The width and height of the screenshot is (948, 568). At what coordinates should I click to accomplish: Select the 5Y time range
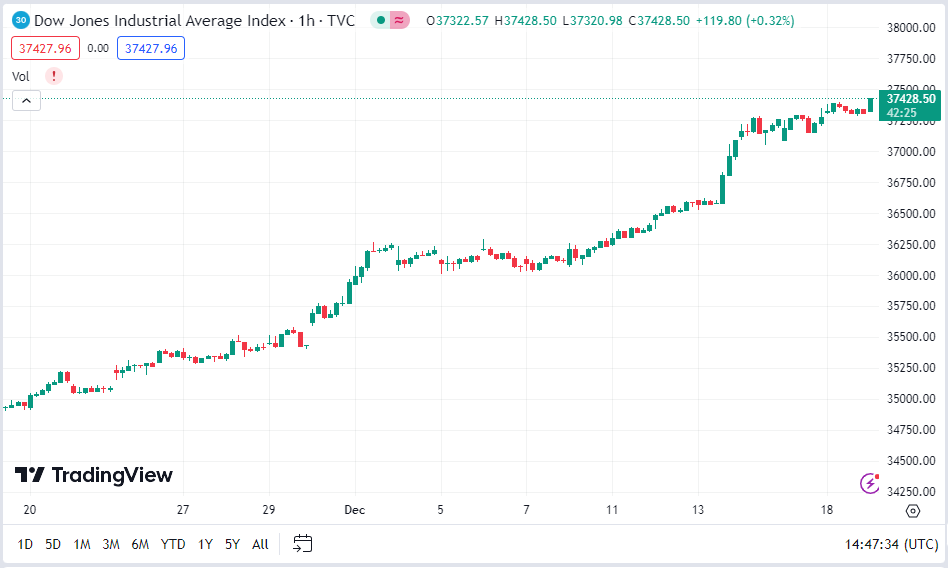coord(233,544)
